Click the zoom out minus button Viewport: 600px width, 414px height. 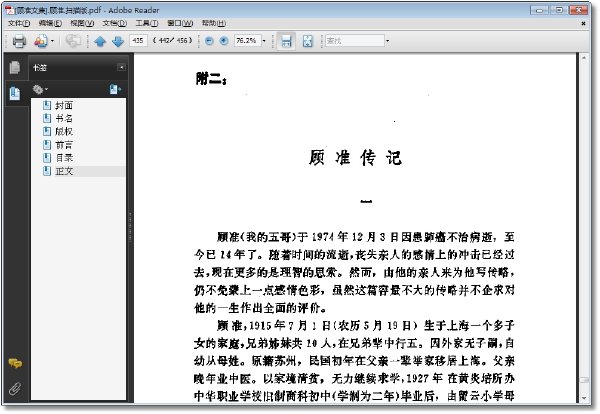pyautogui.click(x=209, y=41)
